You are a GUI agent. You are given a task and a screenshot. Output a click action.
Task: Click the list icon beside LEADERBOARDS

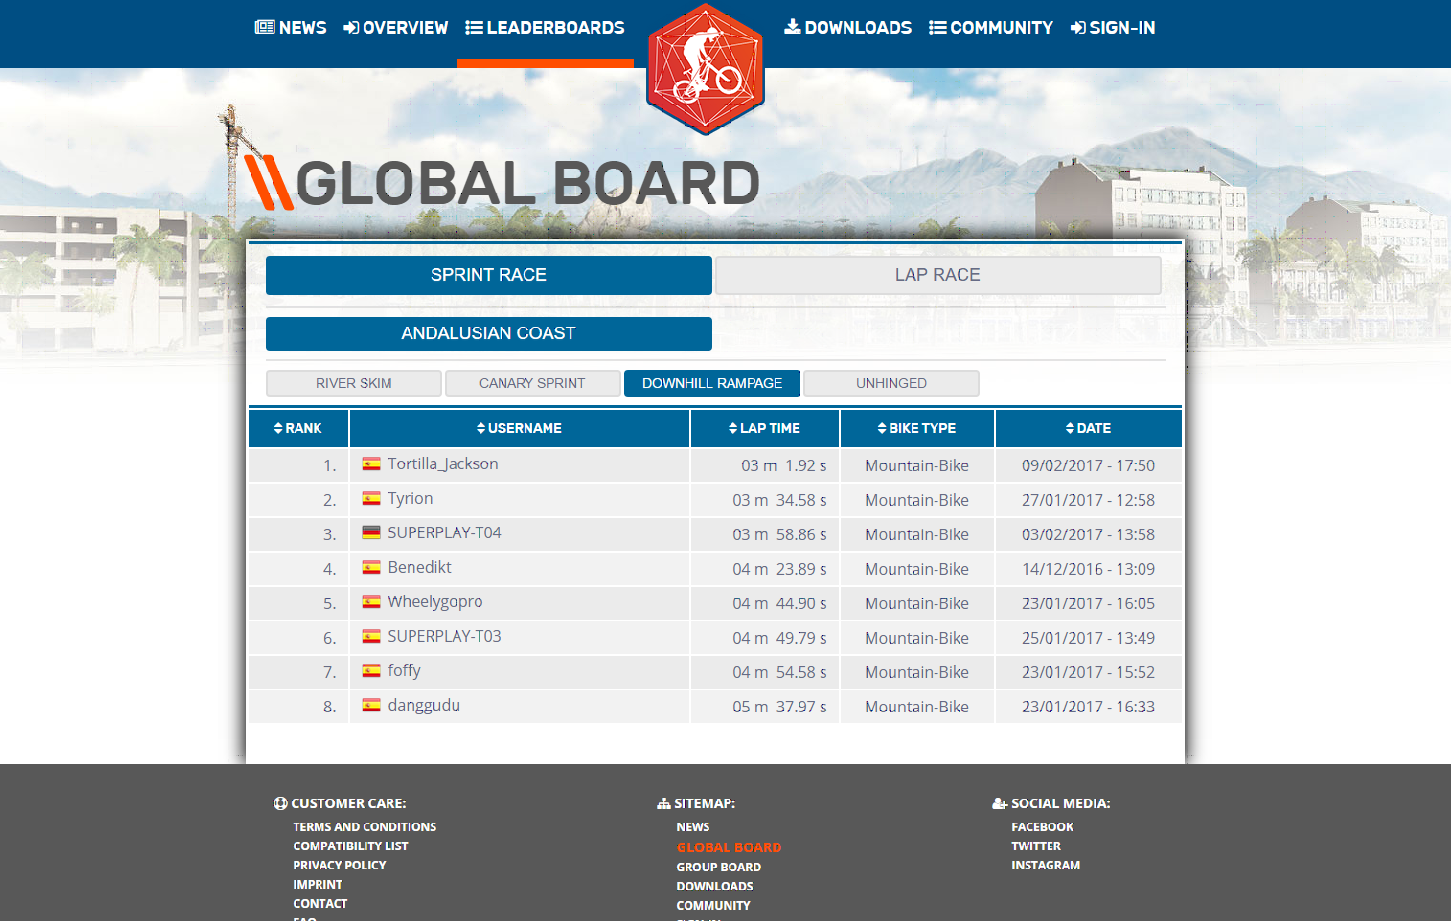pyautogui.click(x=474, y=27)
